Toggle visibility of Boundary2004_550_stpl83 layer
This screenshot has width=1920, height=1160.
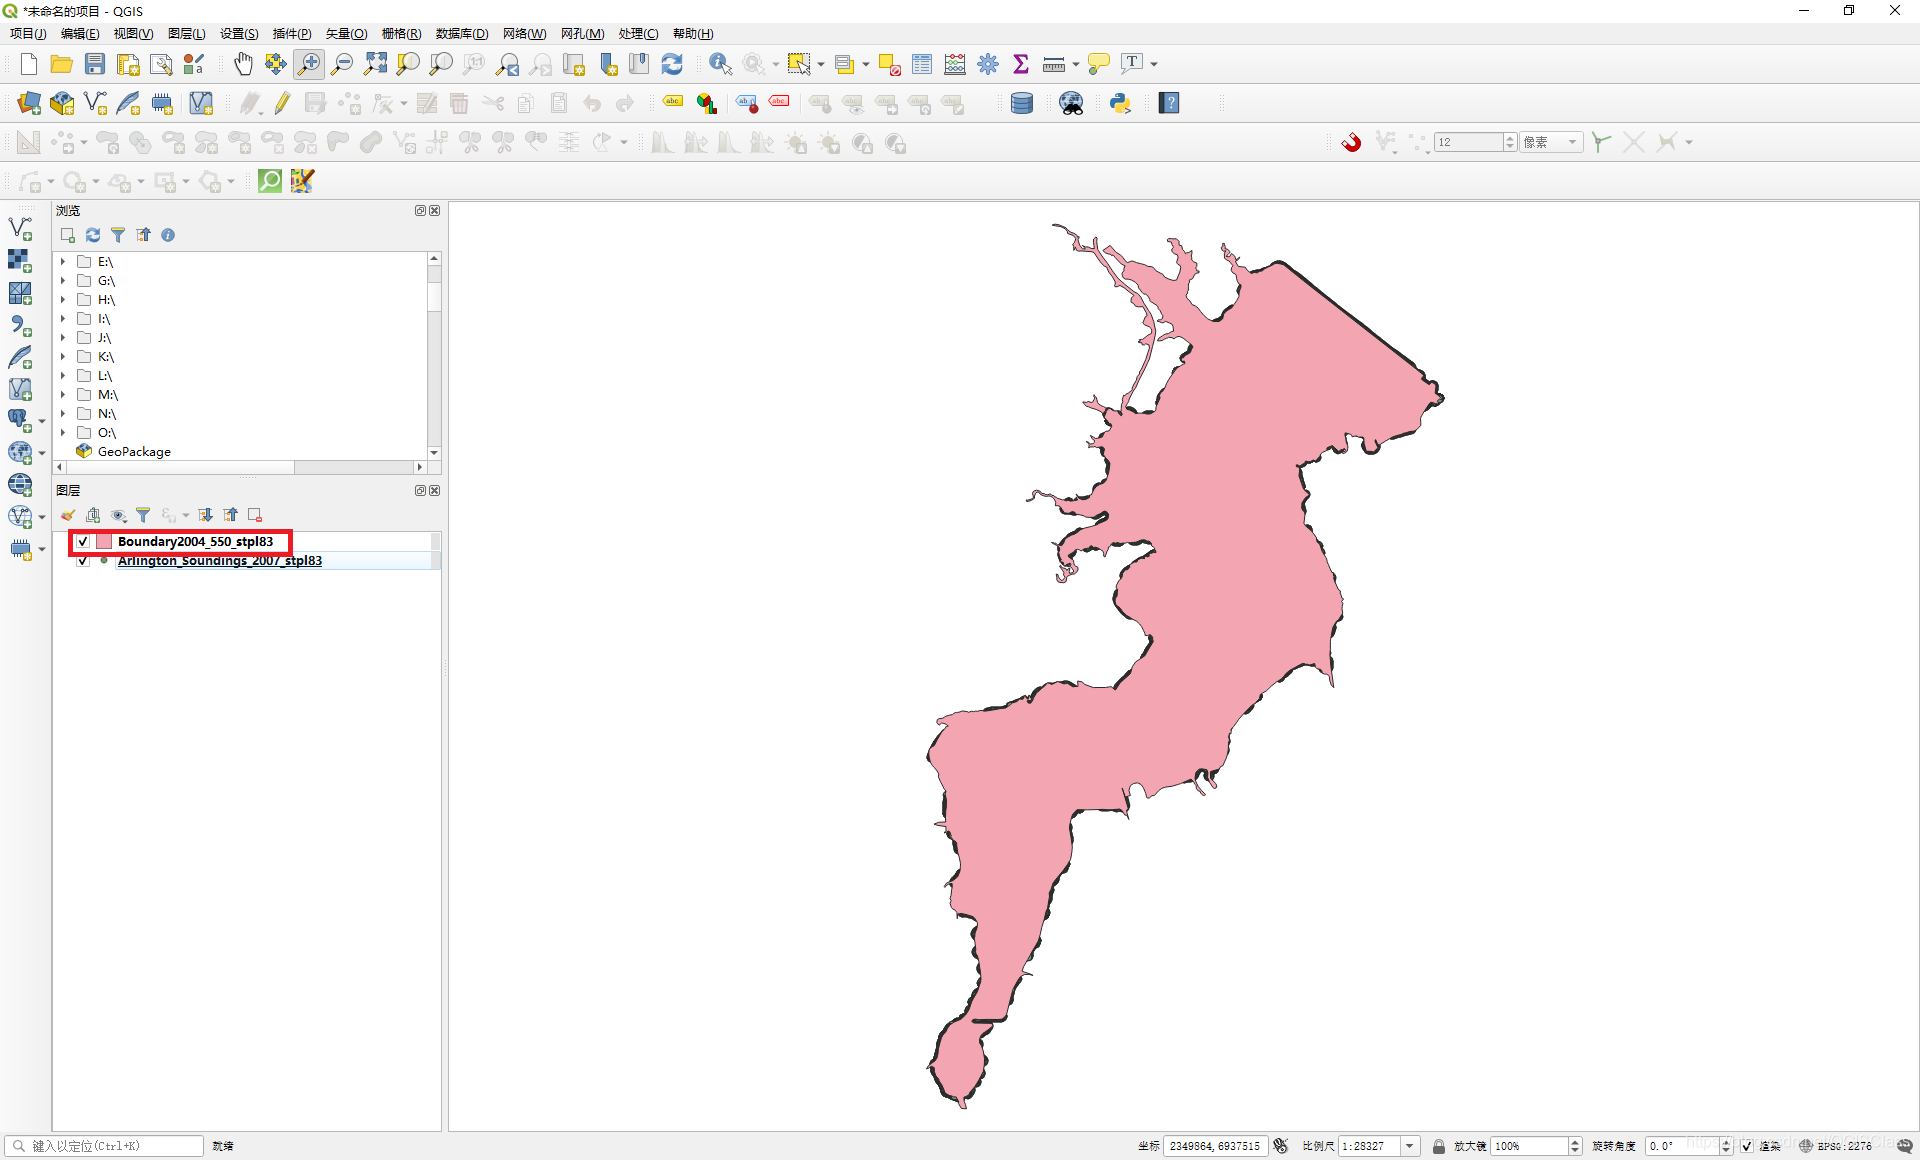click(83, 542)
